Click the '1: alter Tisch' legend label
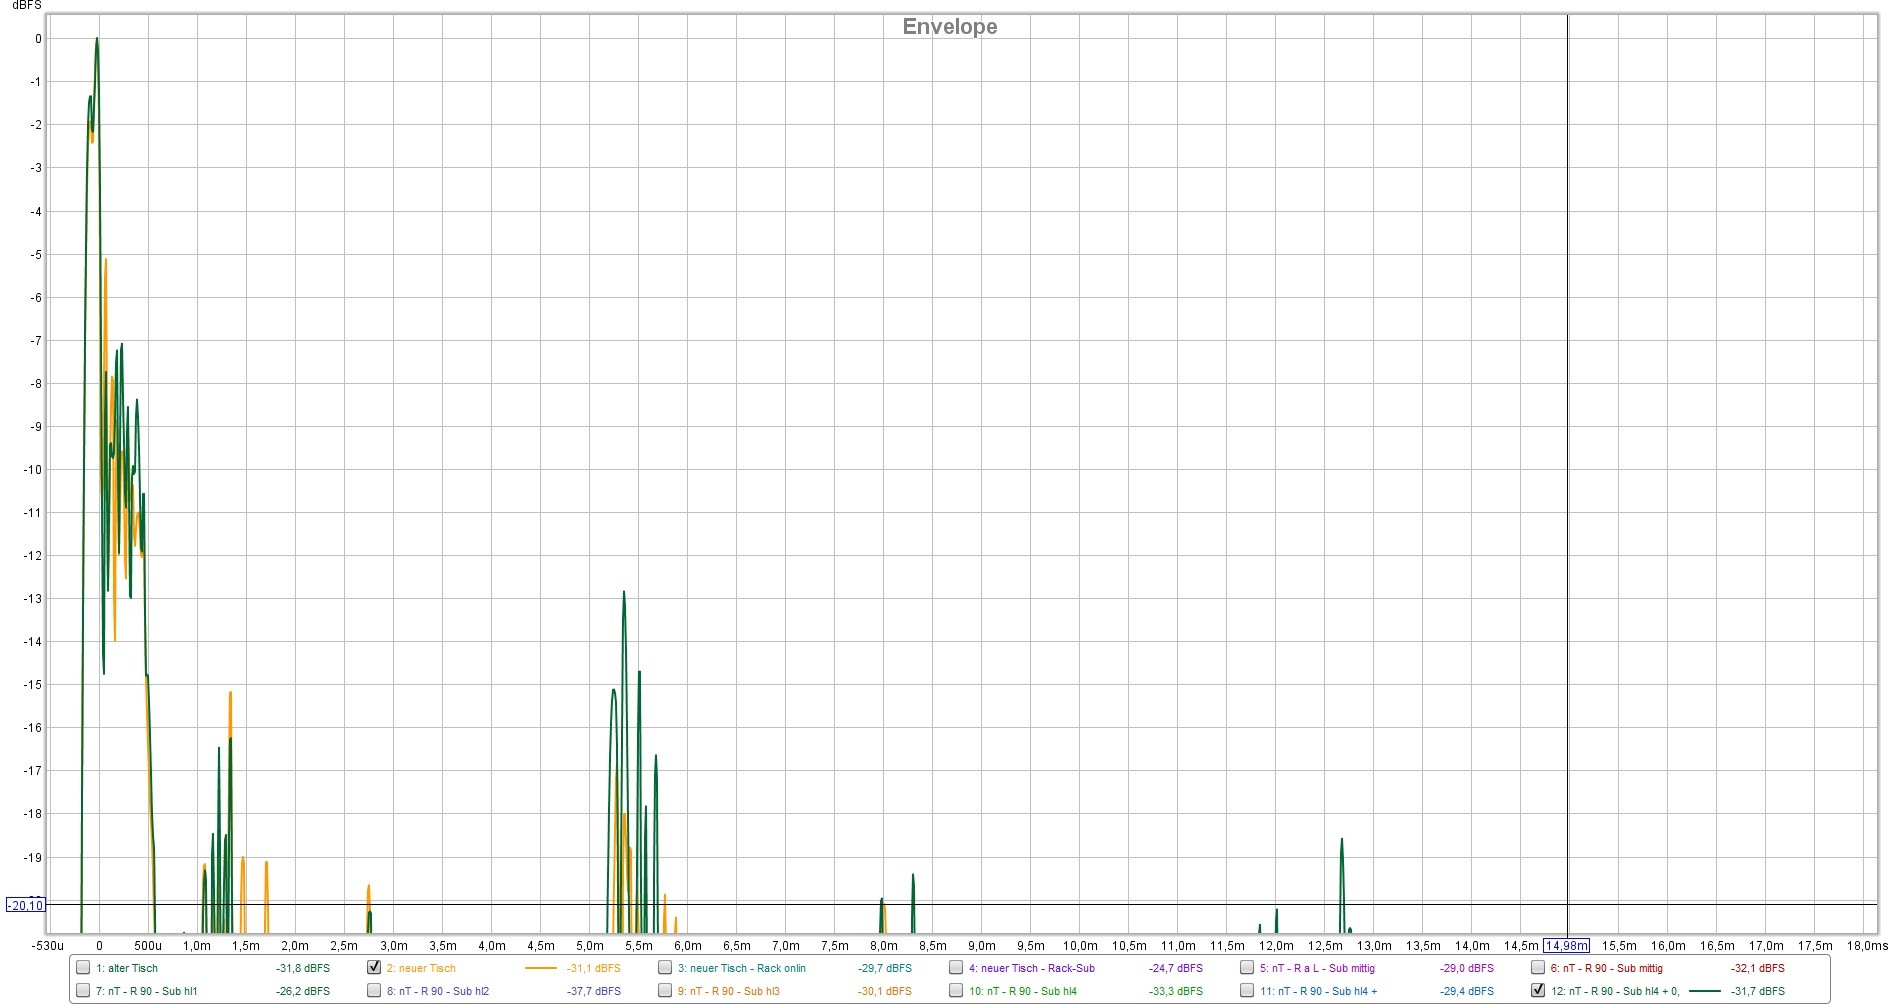This screenshot has width=1900, height=1005. 126,968
